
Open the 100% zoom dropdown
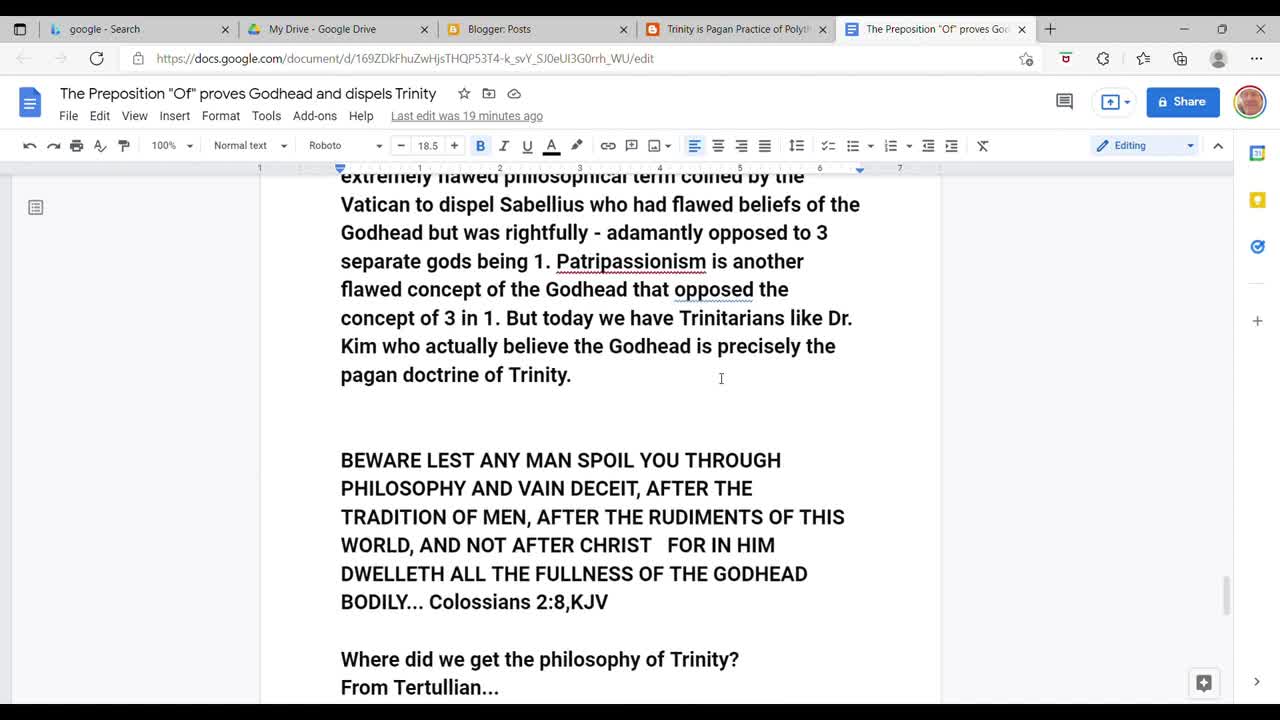pos(172,146)
